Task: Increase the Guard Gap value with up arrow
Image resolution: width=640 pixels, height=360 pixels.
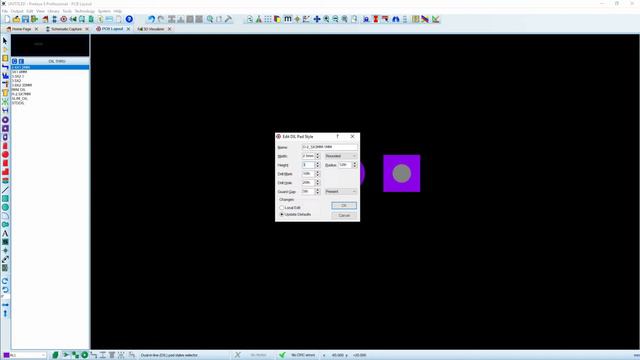Action: [318, 190]
